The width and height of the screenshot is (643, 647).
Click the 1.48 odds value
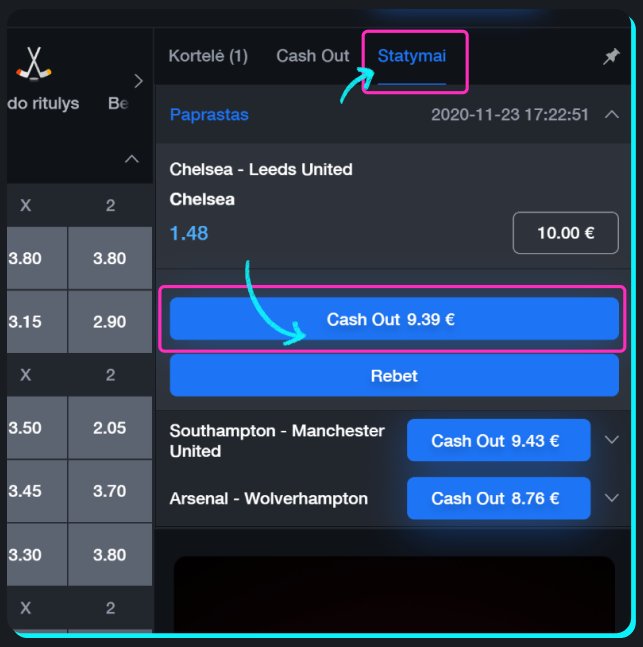pyautogui.click(x=189, y=233)
